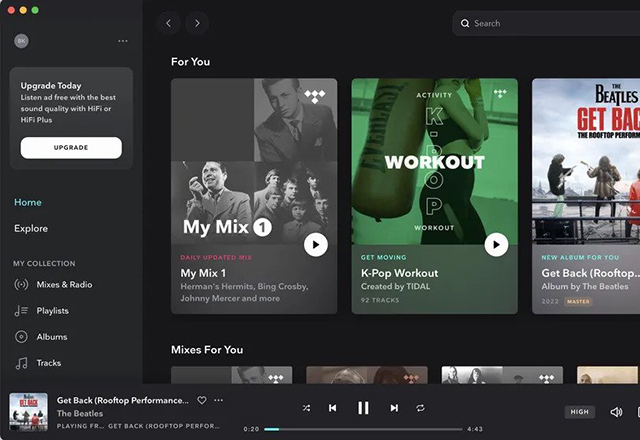Toggle shuffle playback
The width and height of the screenshot is (640, 440).
[x=307, y=408]
